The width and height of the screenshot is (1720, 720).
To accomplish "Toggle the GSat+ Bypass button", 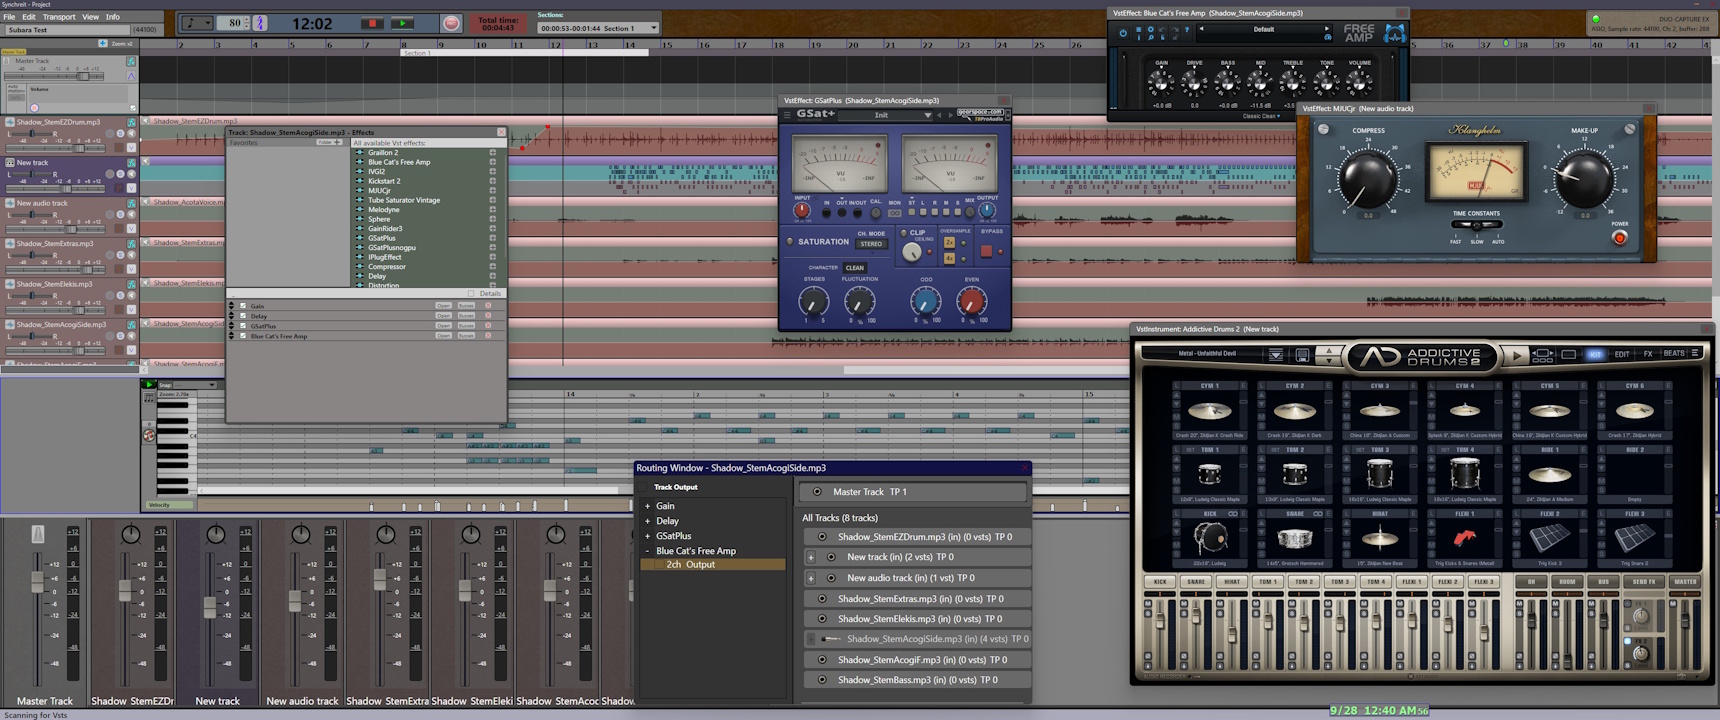I will (x=986, y=251).
